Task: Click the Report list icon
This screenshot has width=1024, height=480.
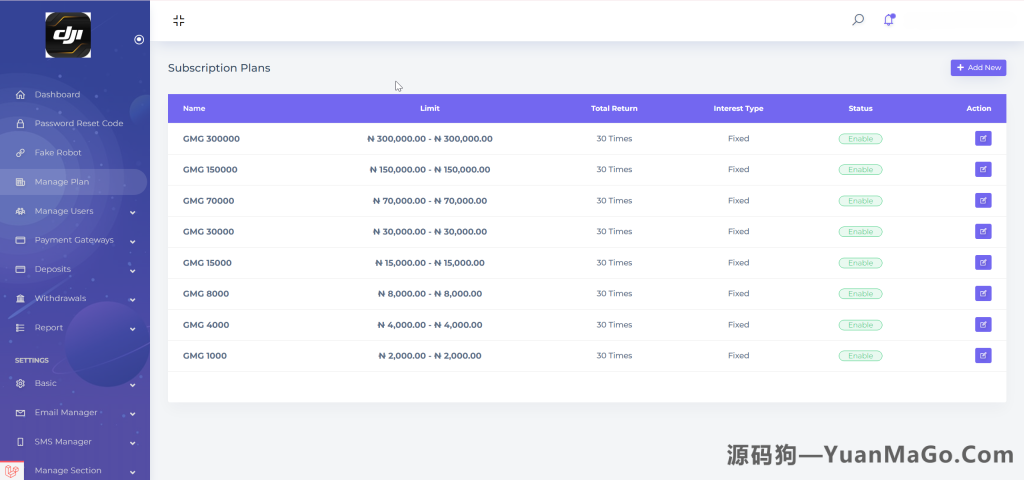Action: click(x=20, y=328)
